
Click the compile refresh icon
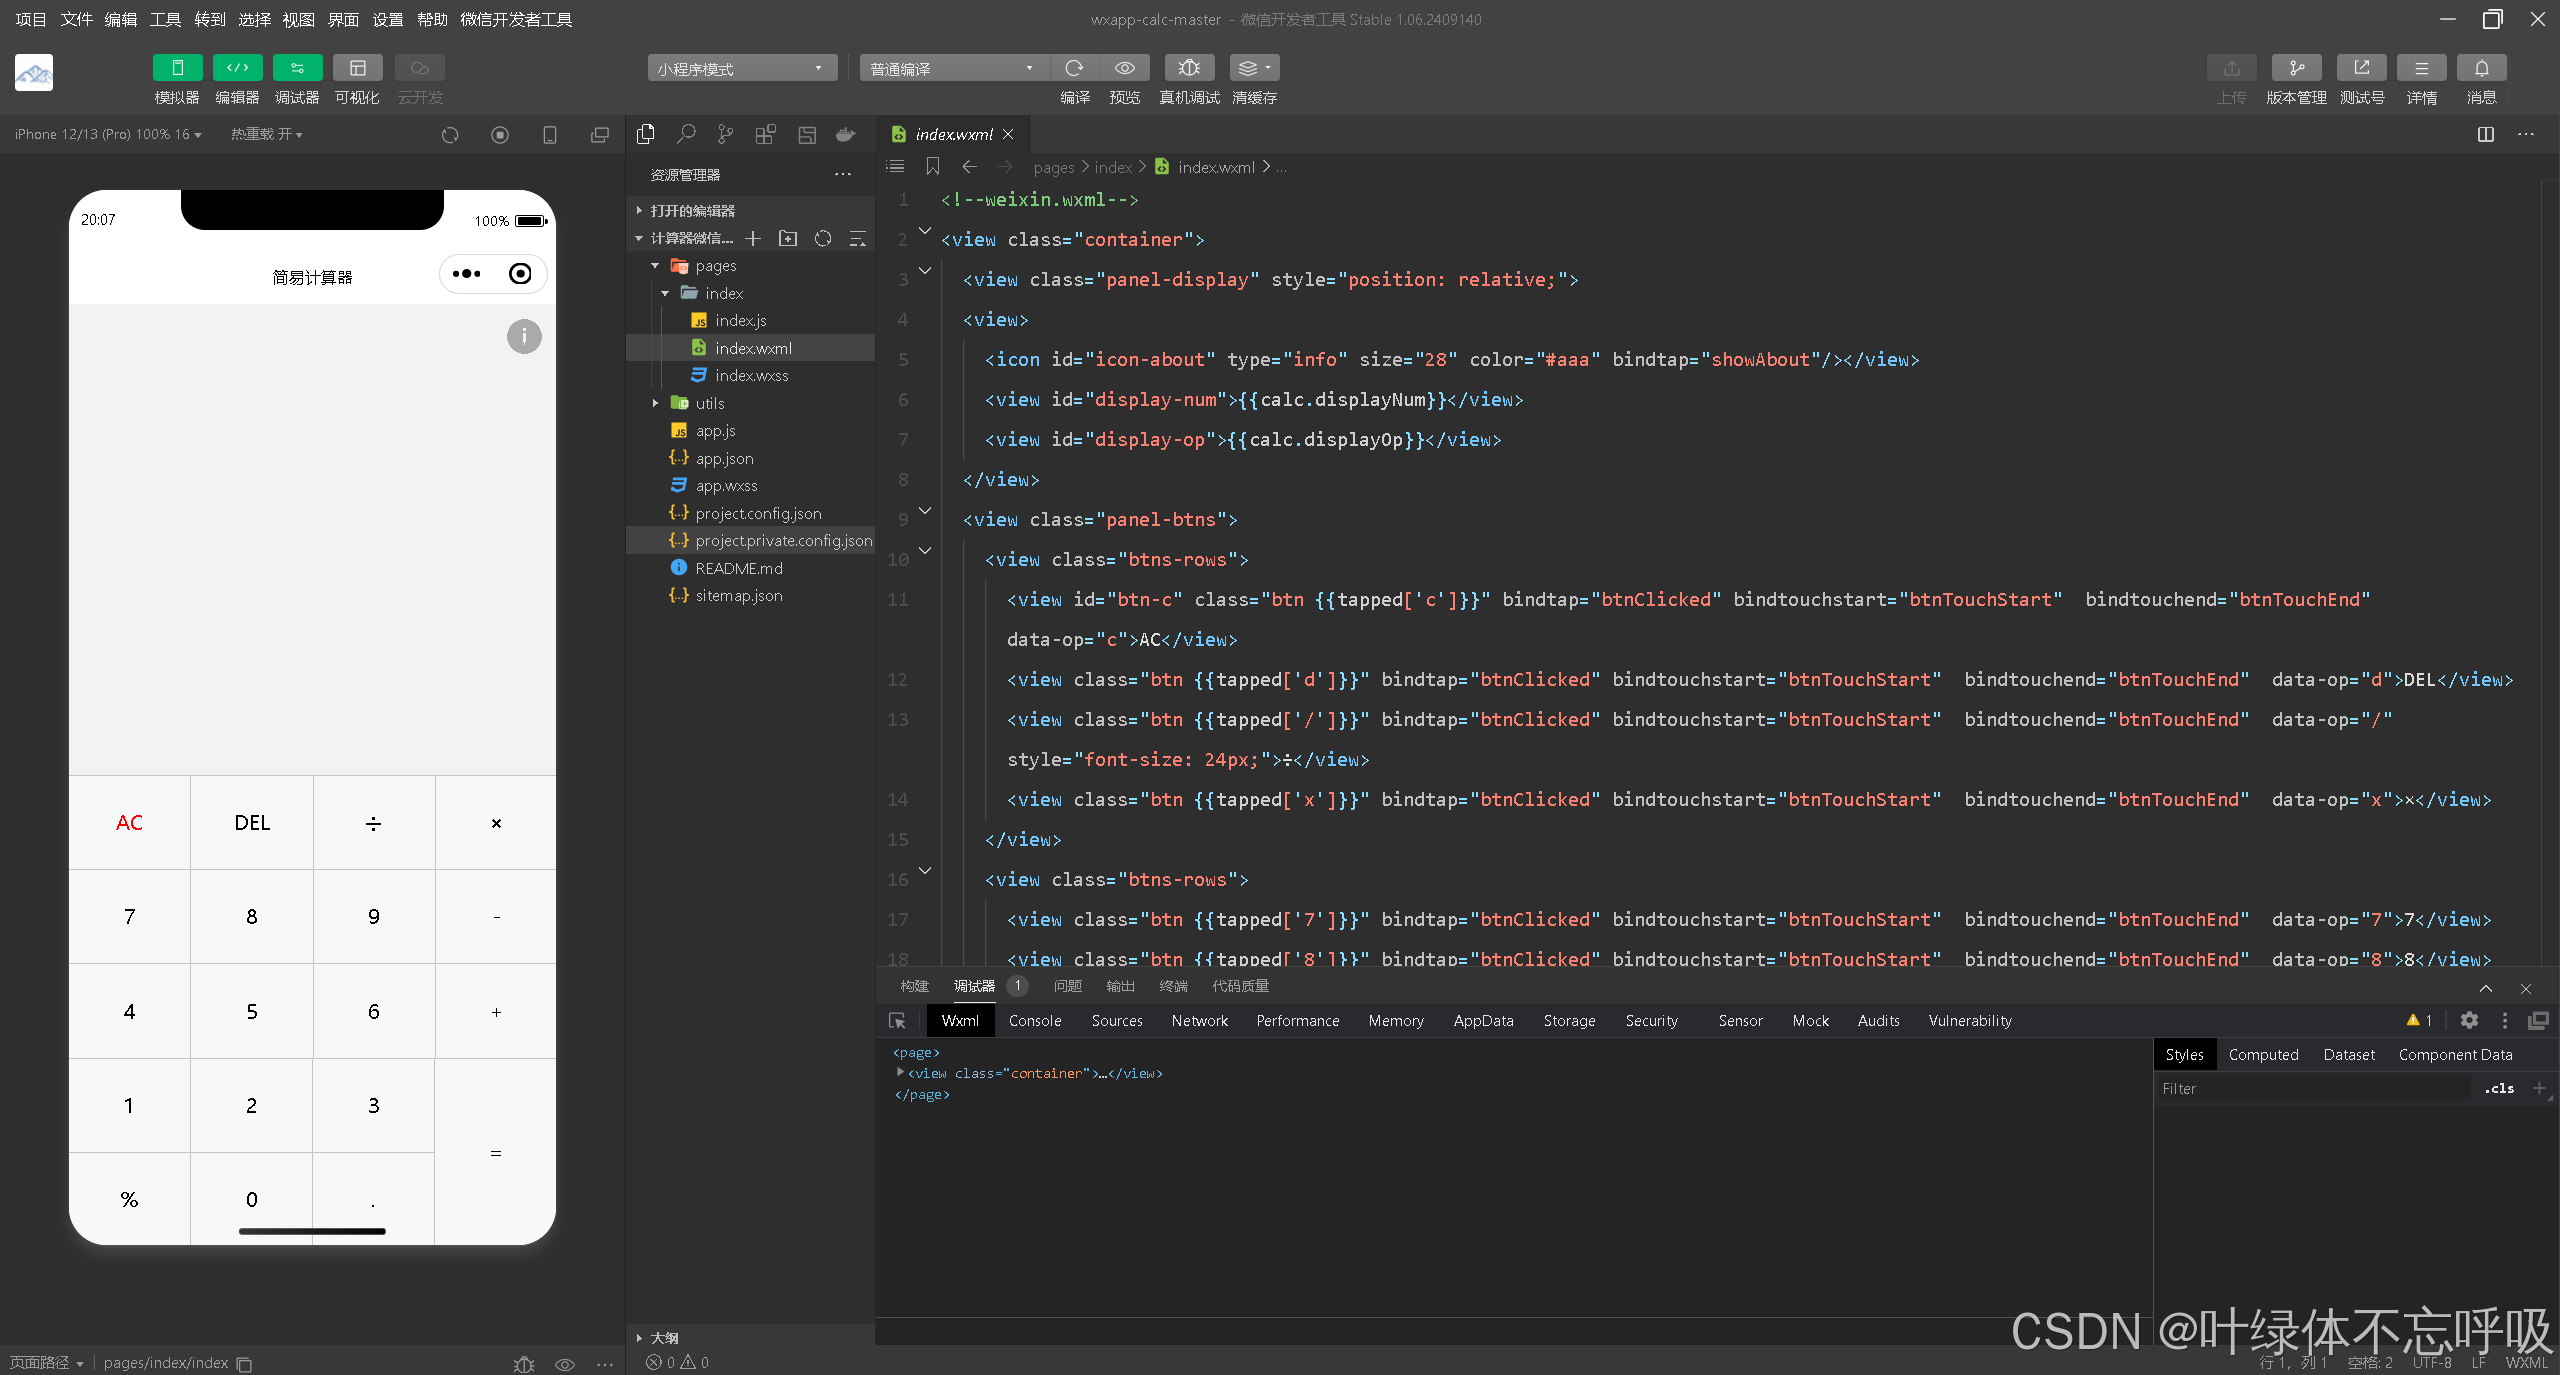point(1075,68)
